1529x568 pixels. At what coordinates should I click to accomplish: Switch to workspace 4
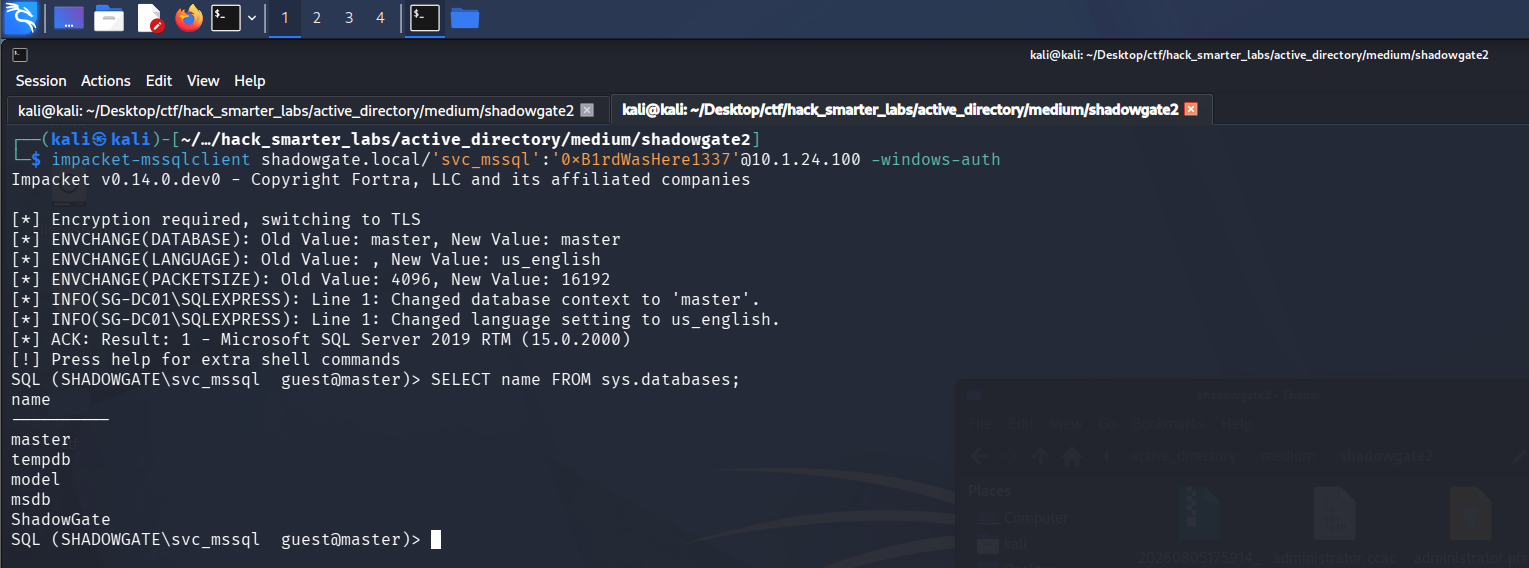(x=380, y=17)
